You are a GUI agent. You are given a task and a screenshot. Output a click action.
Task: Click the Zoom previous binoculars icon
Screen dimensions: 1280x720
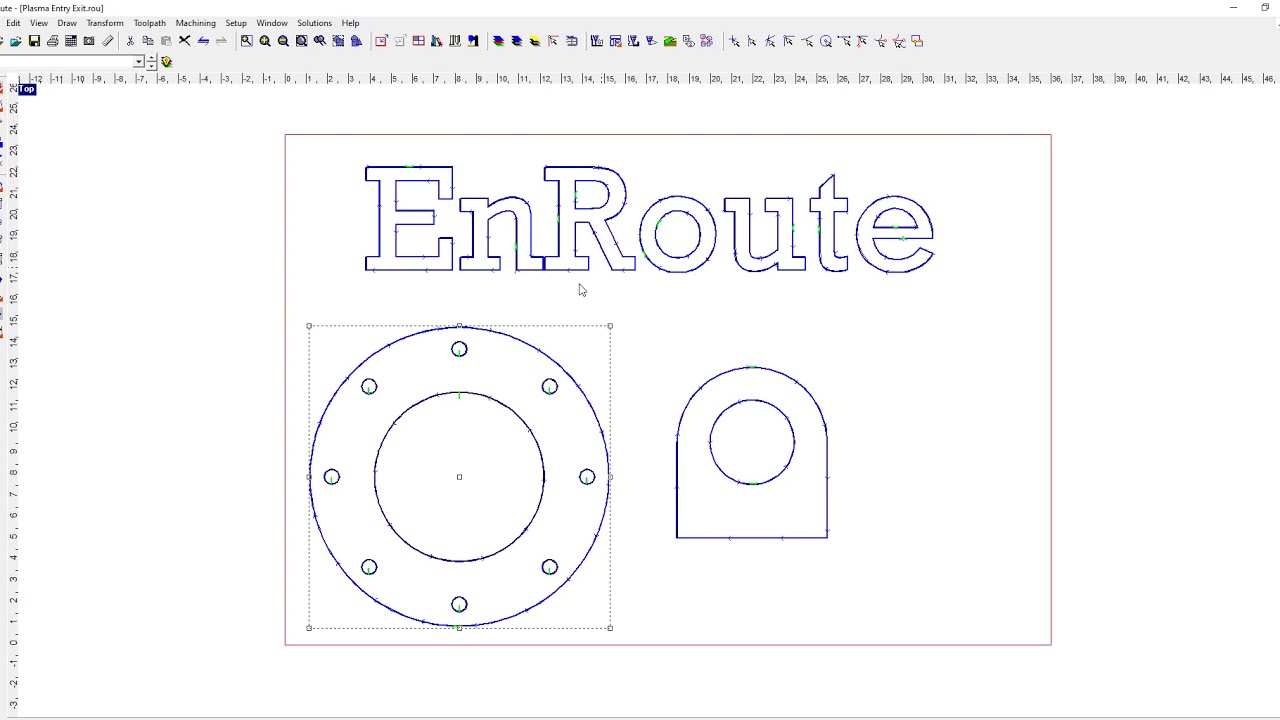[x=320, y=41]
